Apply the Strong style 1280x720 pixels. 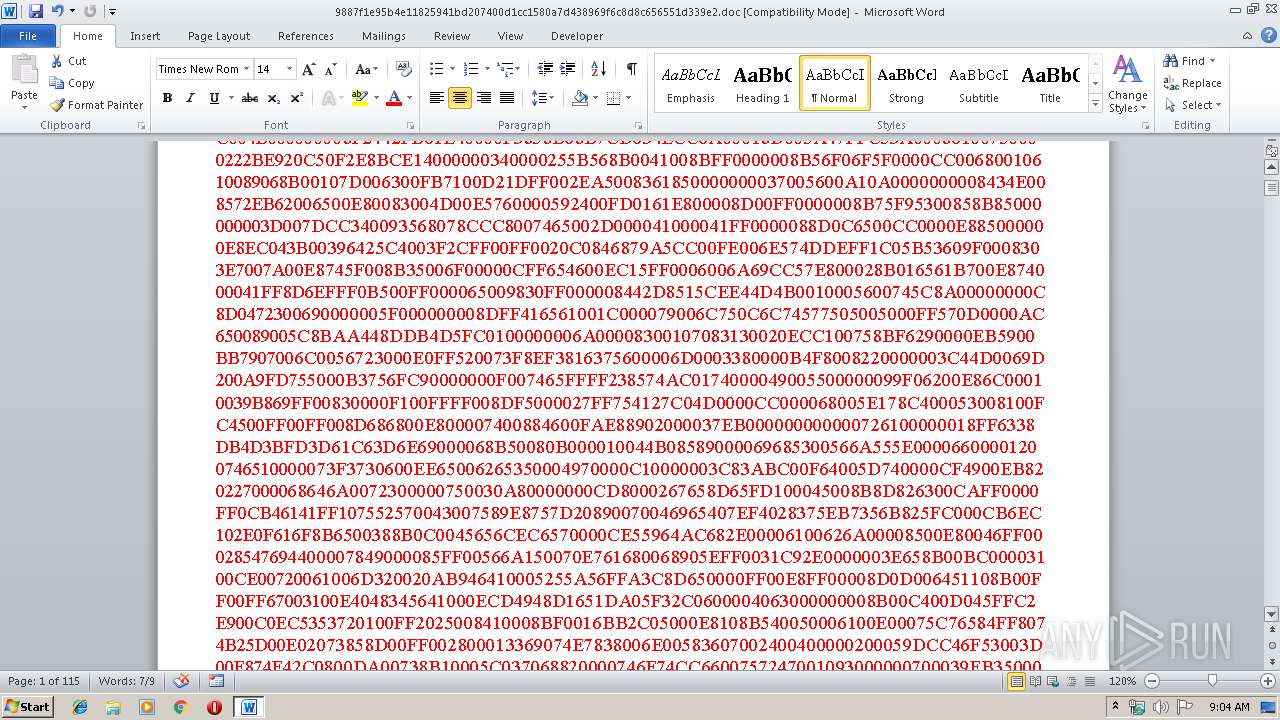click(906, 83)
